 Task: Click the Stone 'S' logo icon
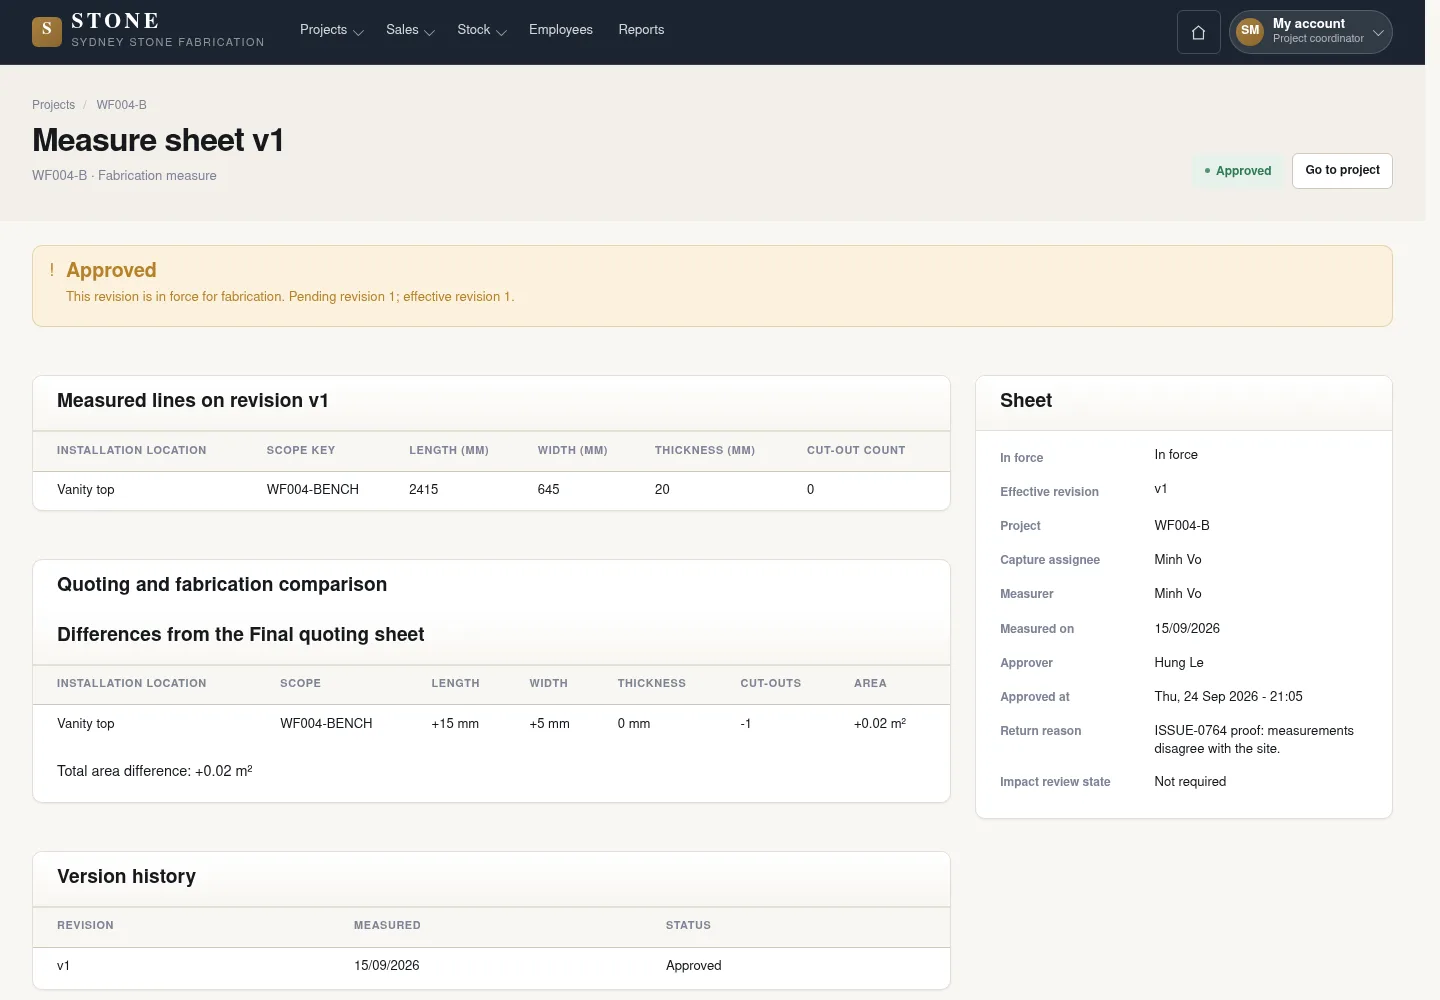(47, 32)
